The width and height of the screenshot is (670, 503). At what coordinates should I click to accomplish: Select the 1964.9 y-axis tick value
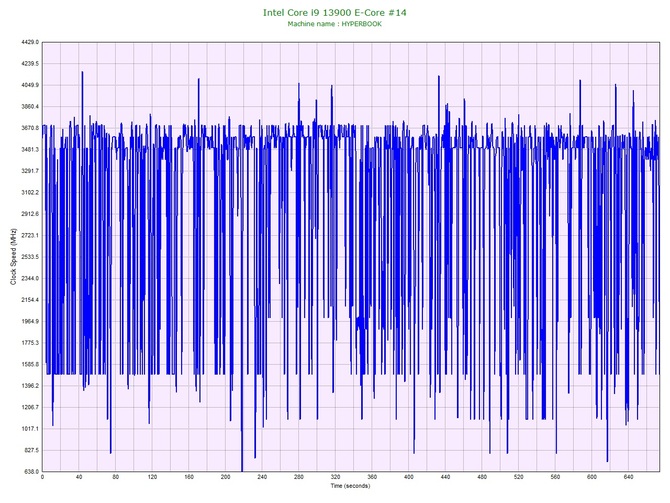tap(29, 321)
